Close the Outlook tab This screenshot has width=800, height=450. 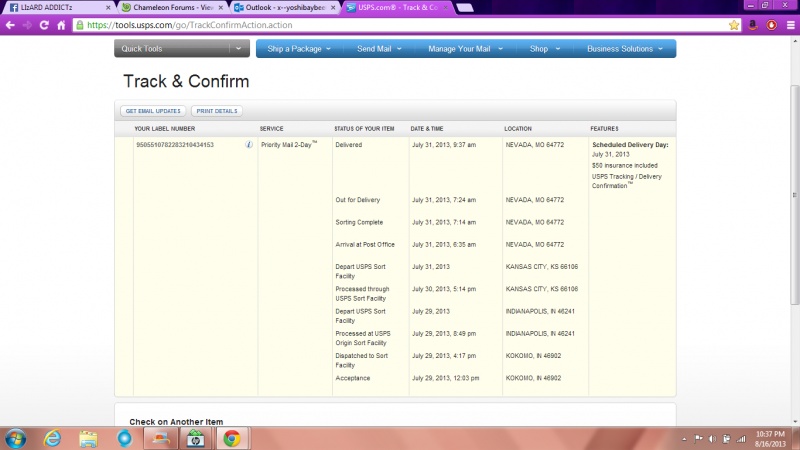click(x=333, y=8)
